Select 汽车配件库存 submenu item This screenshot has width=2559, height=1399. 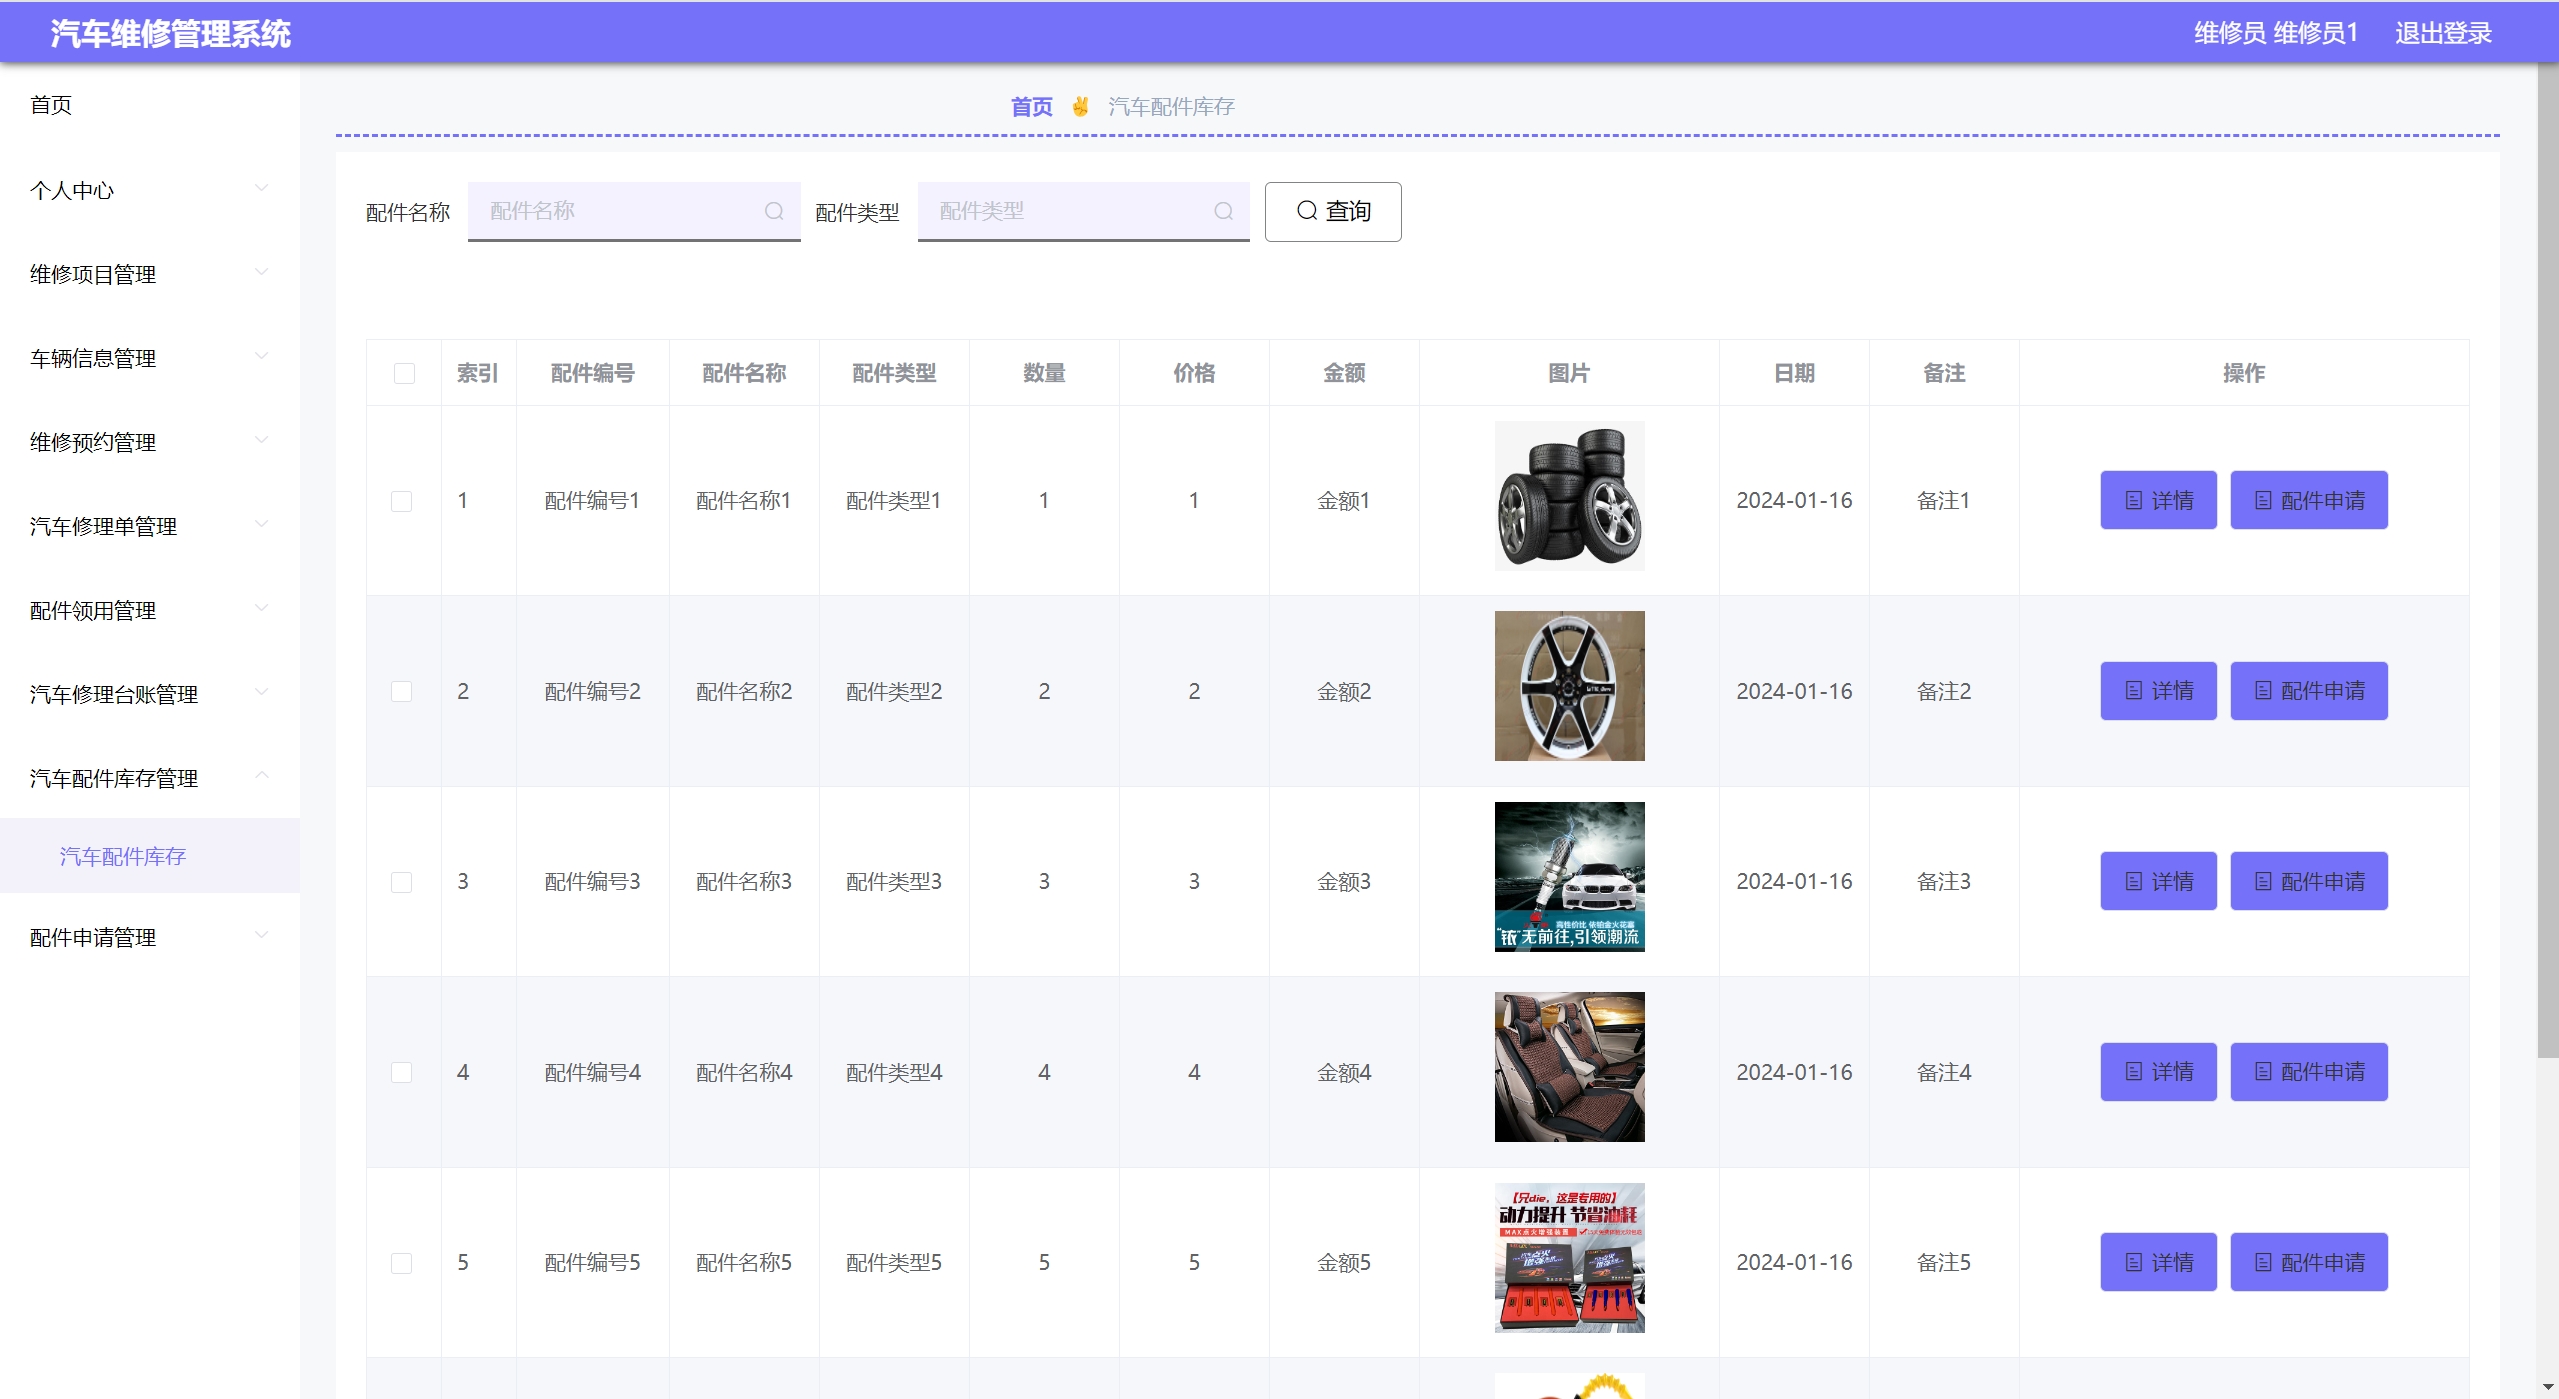click(123, 856)
